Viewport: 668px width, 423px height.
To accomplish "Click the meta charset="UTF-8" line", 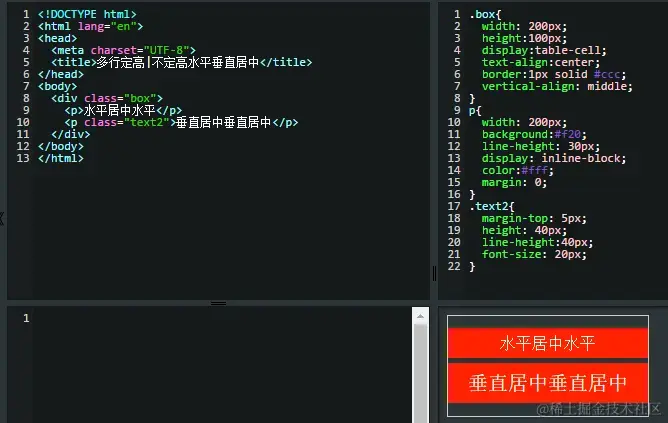I will click(x=124, y=50).
